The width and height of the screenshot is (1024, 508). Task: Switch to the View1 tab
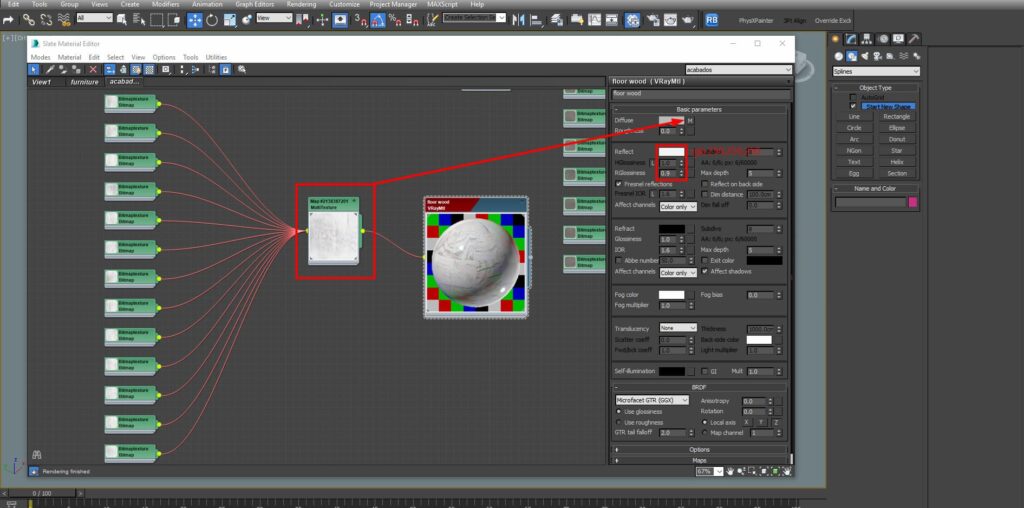(x=41, y=82)
